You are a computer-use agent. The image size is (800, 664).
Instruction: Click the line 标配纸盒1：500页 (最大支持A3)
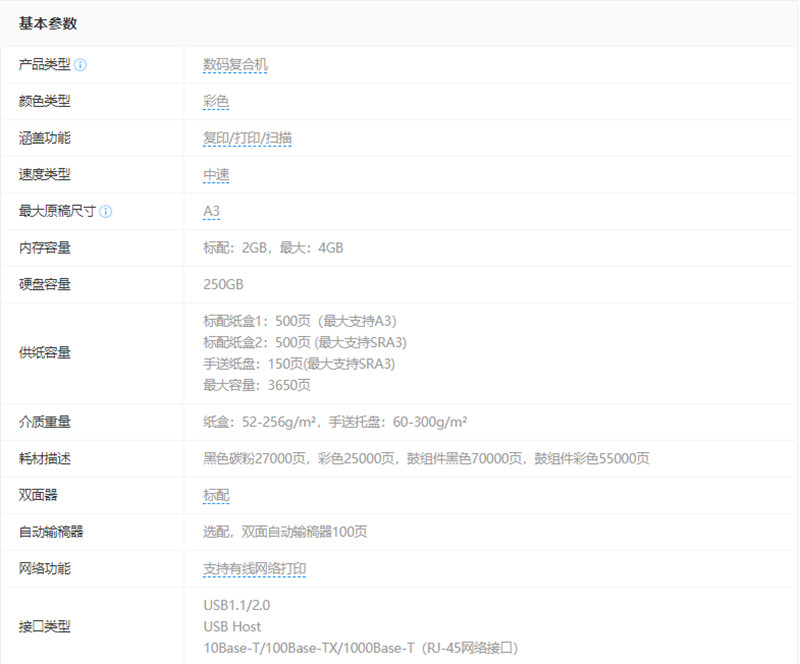[300, 321]
